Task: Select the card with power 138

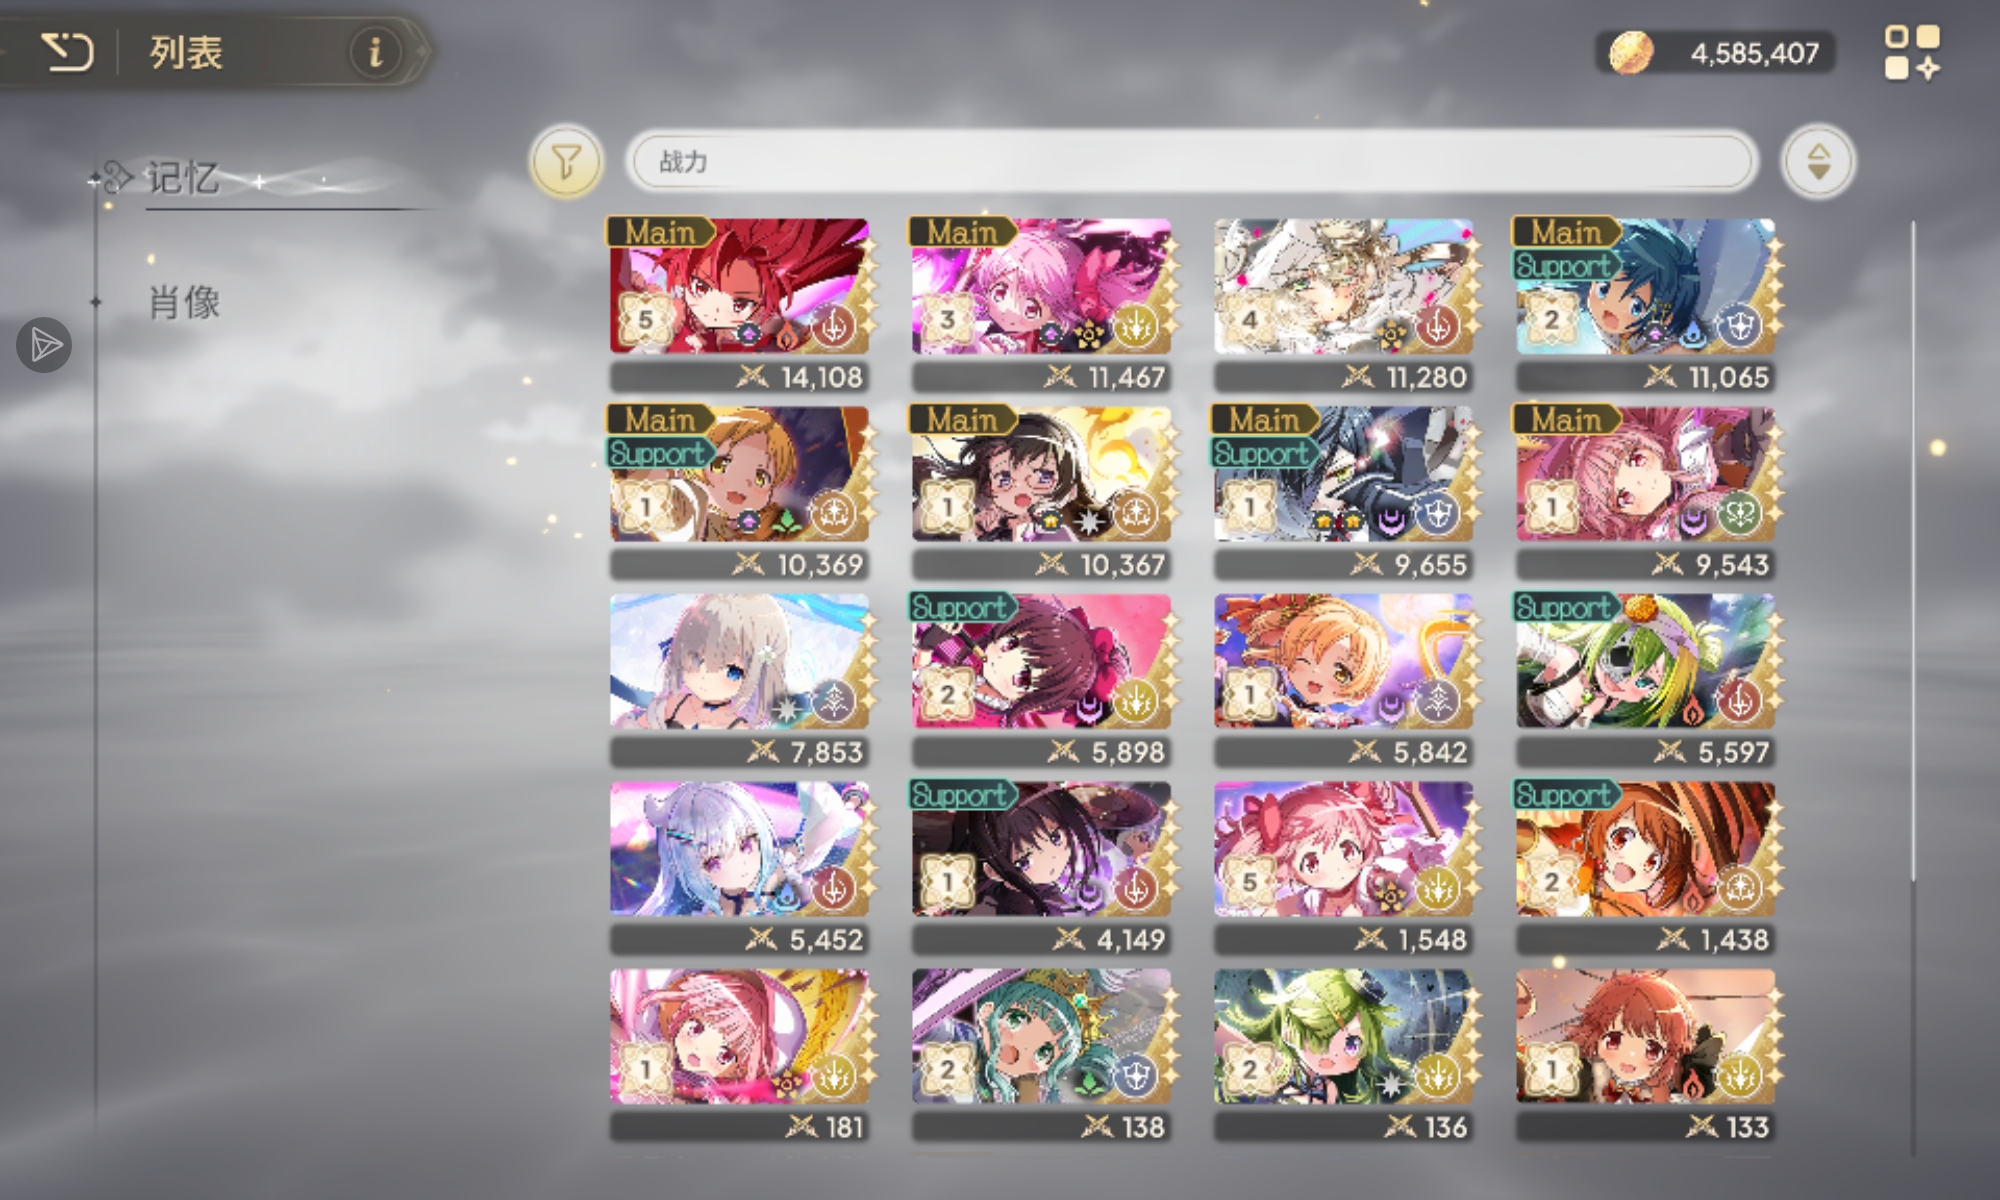Action: [1041, 1055]
